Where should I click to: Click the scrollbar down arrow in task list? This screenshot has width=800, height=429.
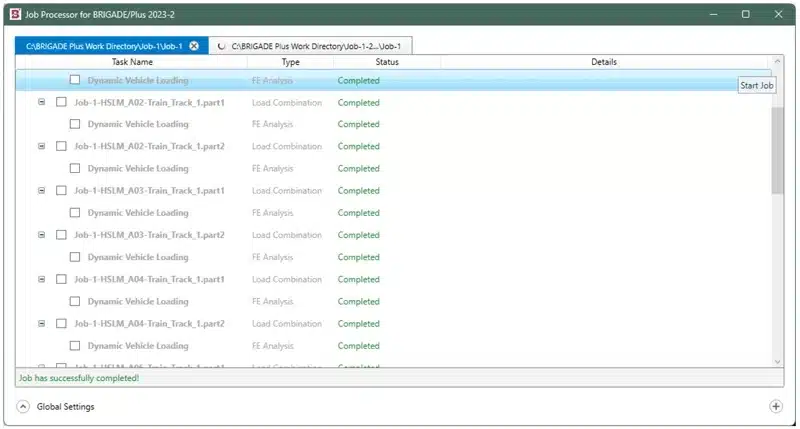pyautogui.click(x=777, y=361)
